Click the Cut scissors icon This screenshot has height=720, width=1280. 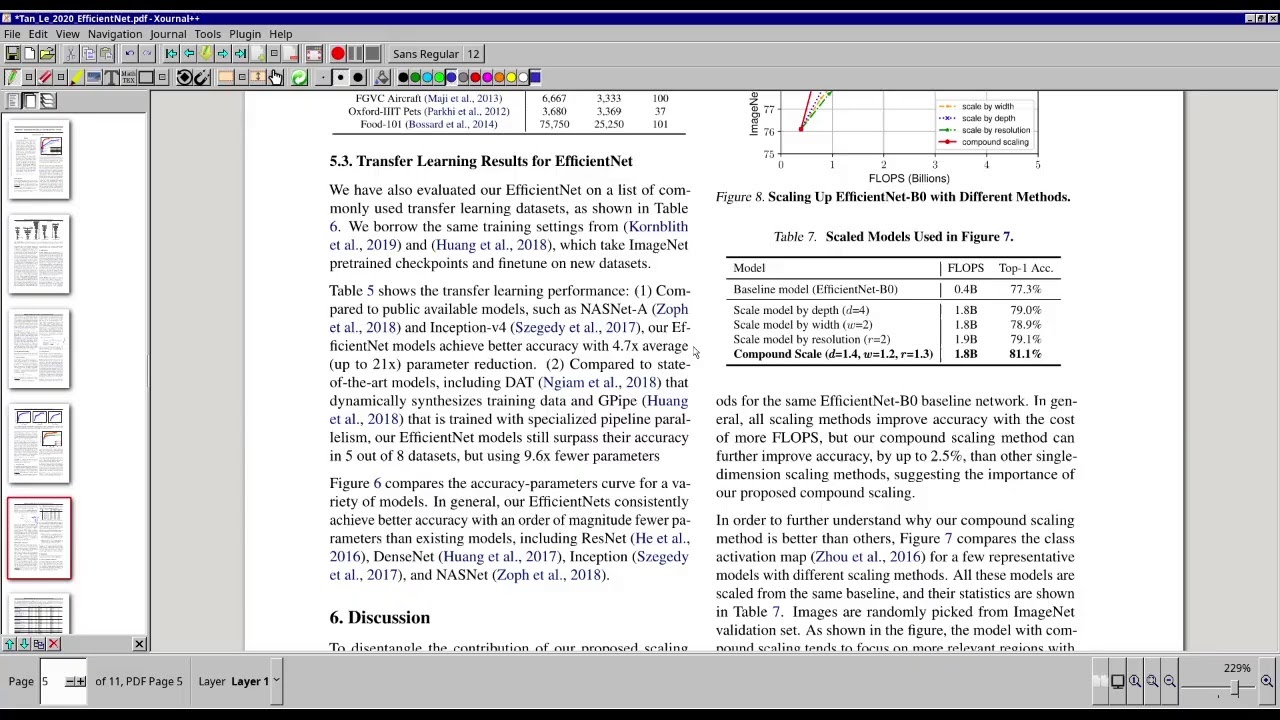click(x=70, y=54)
